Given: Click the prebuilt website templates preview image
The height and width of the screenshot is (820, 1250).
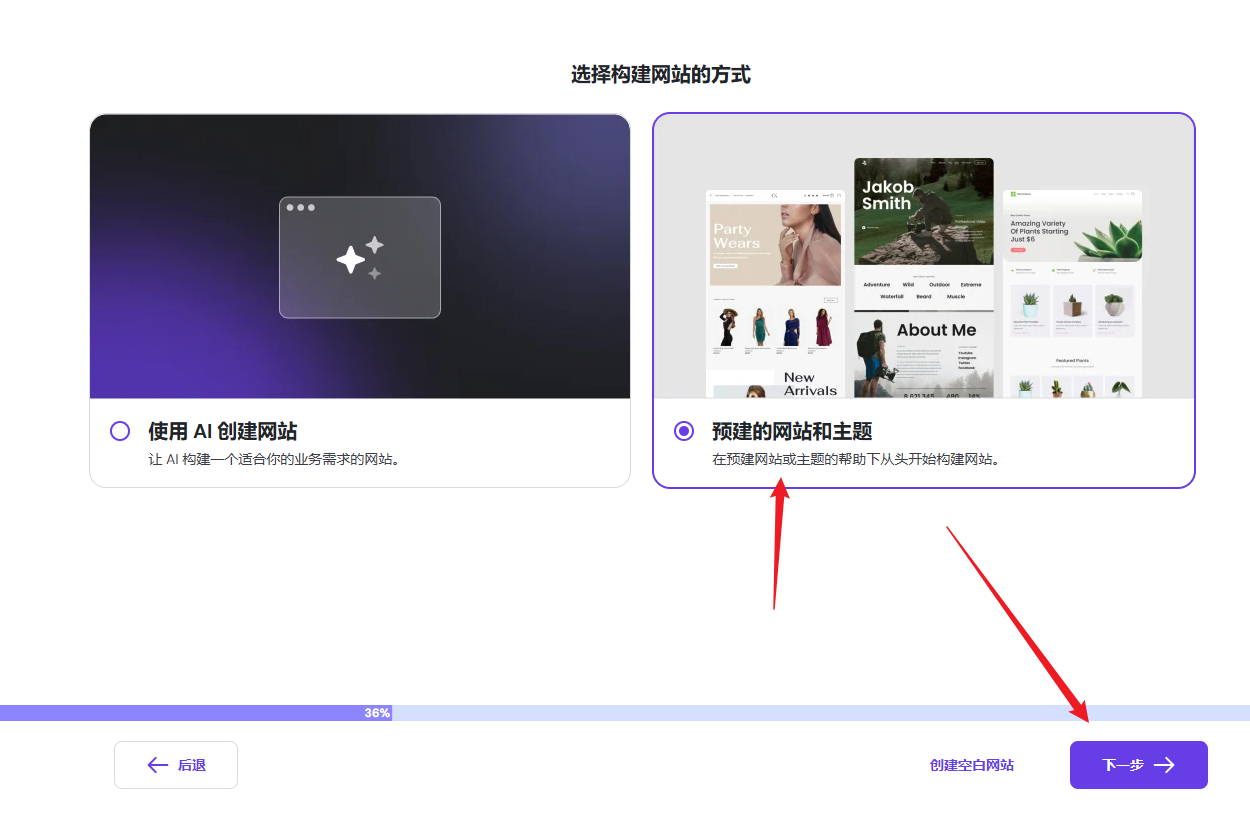Looking at the screenshot, I should (x=924, y=256).
